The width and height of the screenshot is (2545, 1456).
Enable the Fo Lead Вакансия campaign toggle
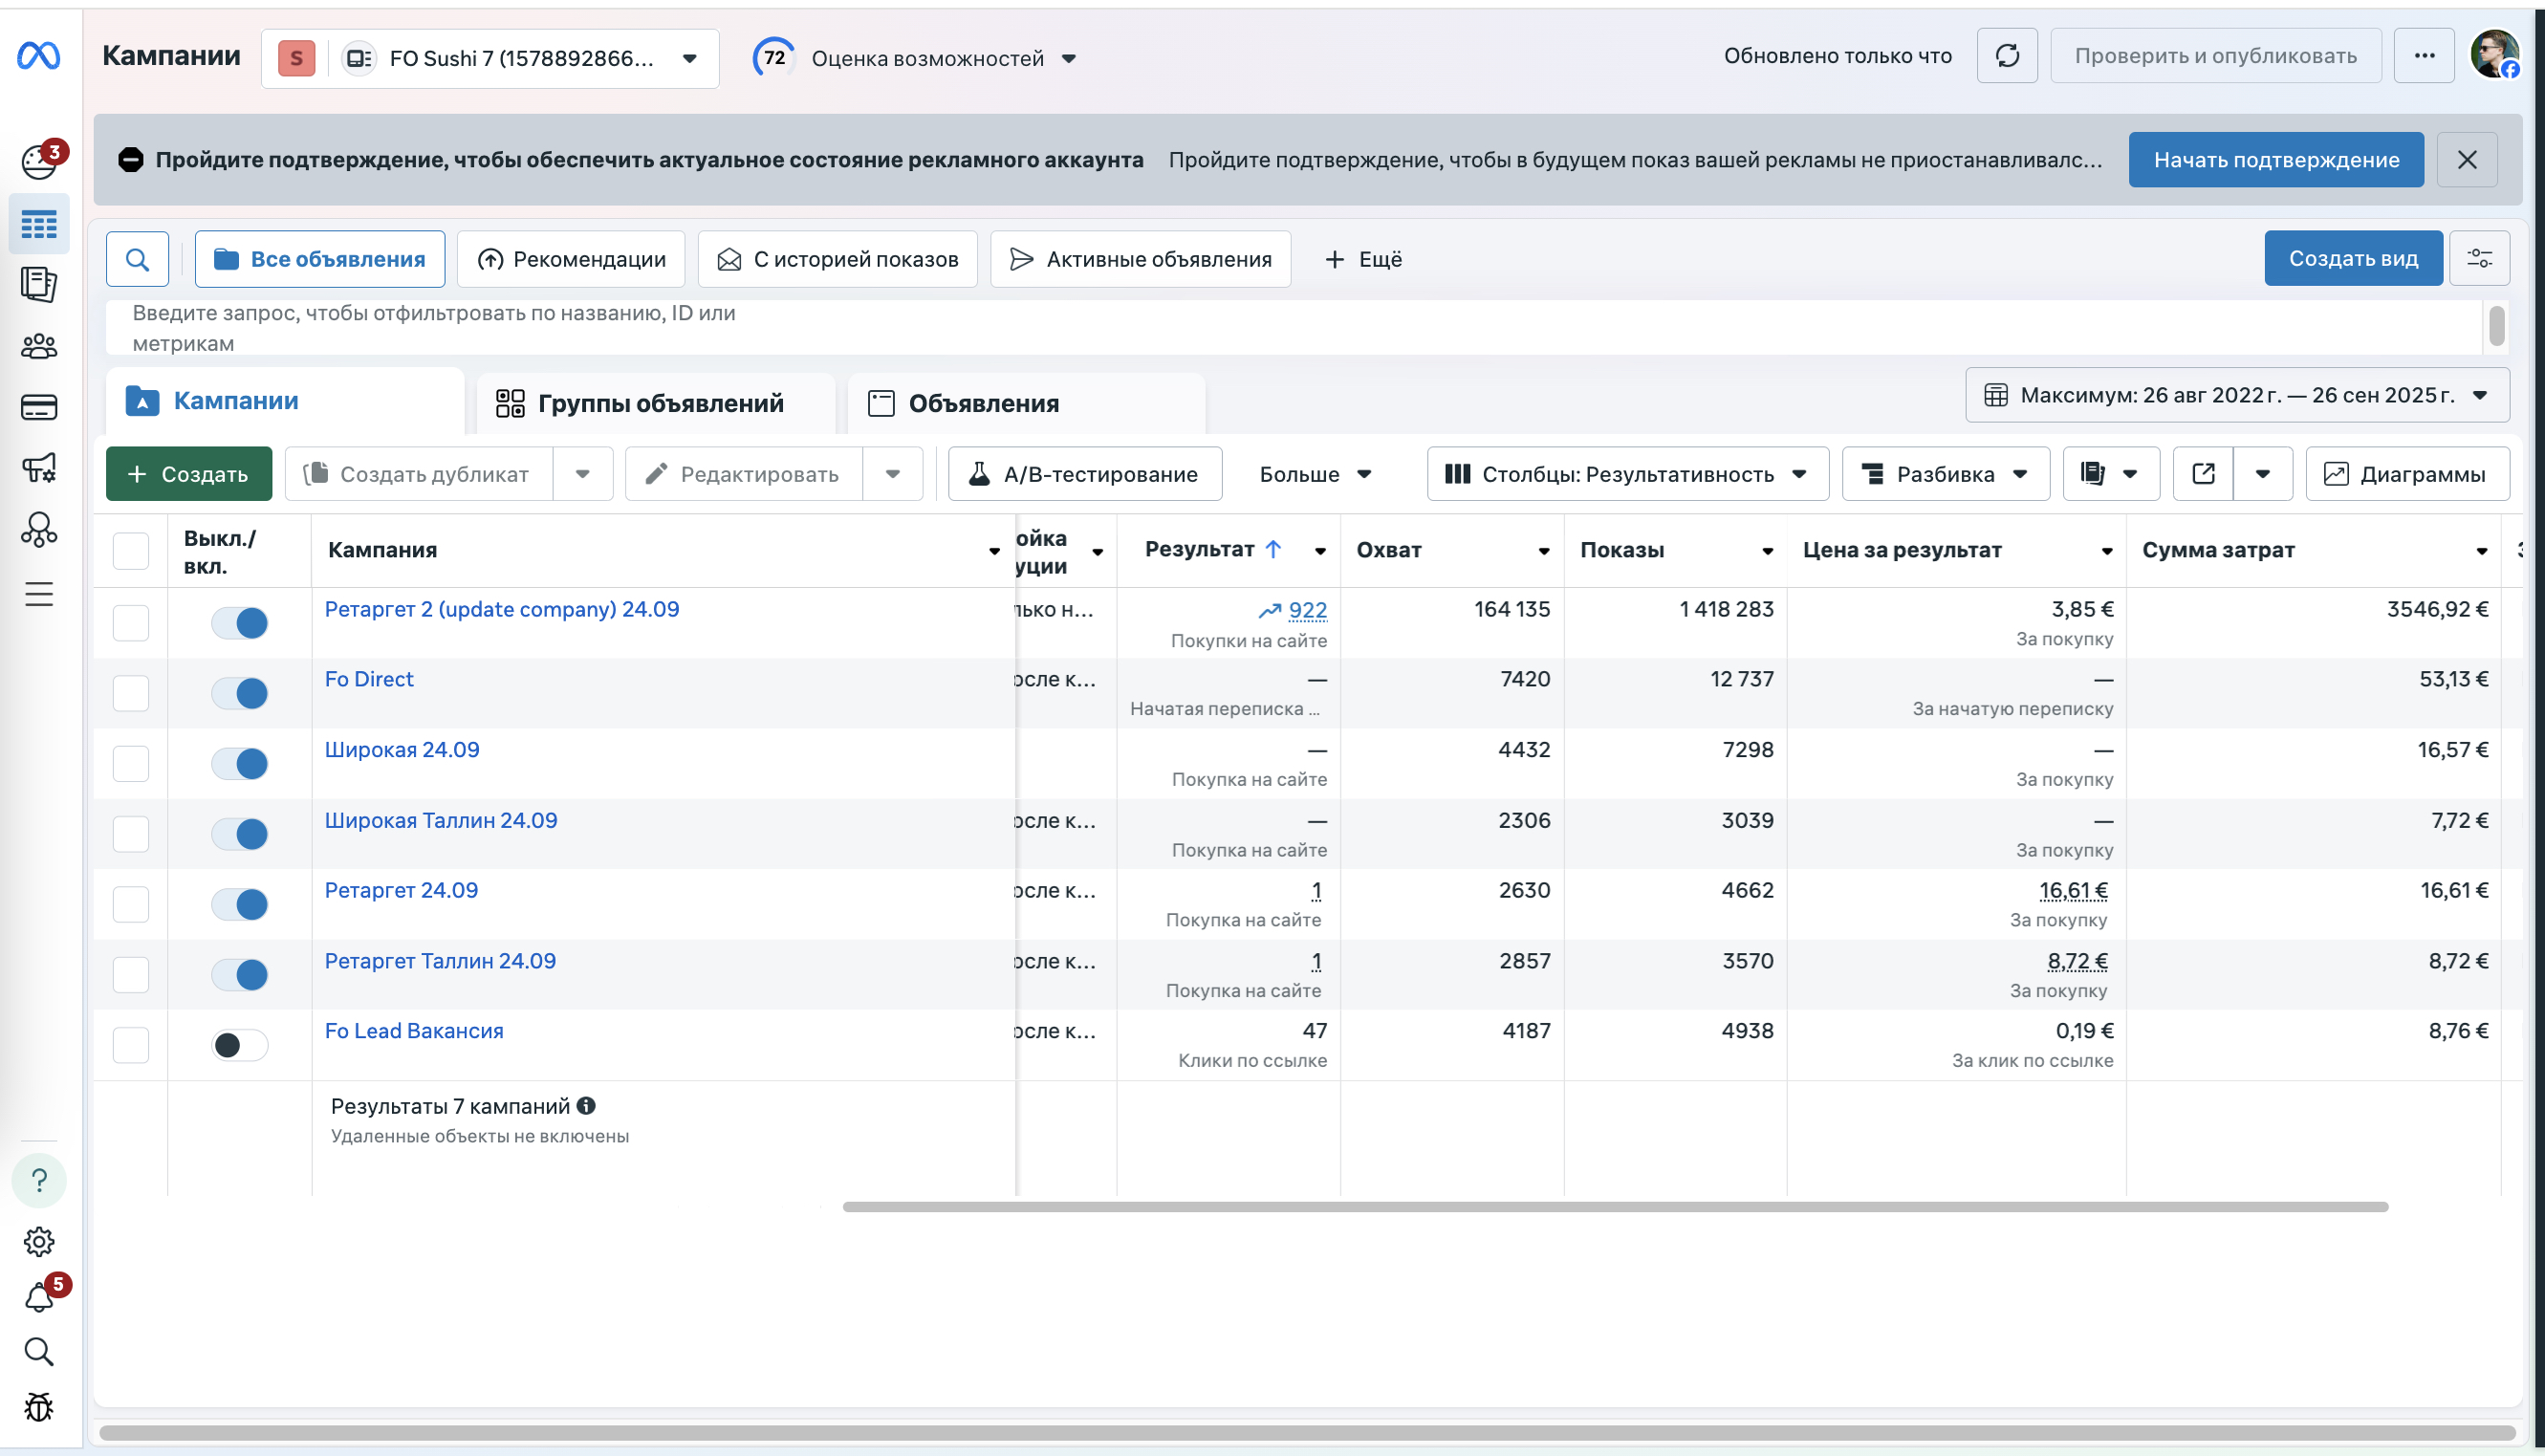240,1045
